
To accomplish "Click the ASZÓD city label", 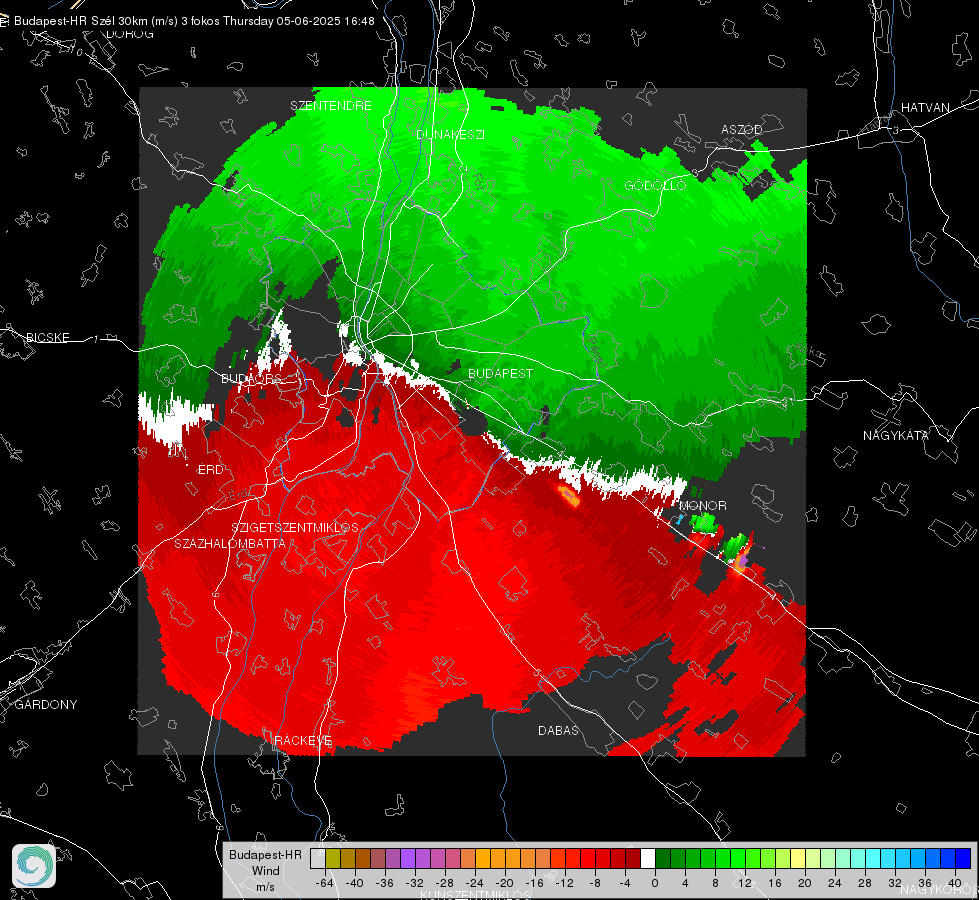I will coord(742,130).
